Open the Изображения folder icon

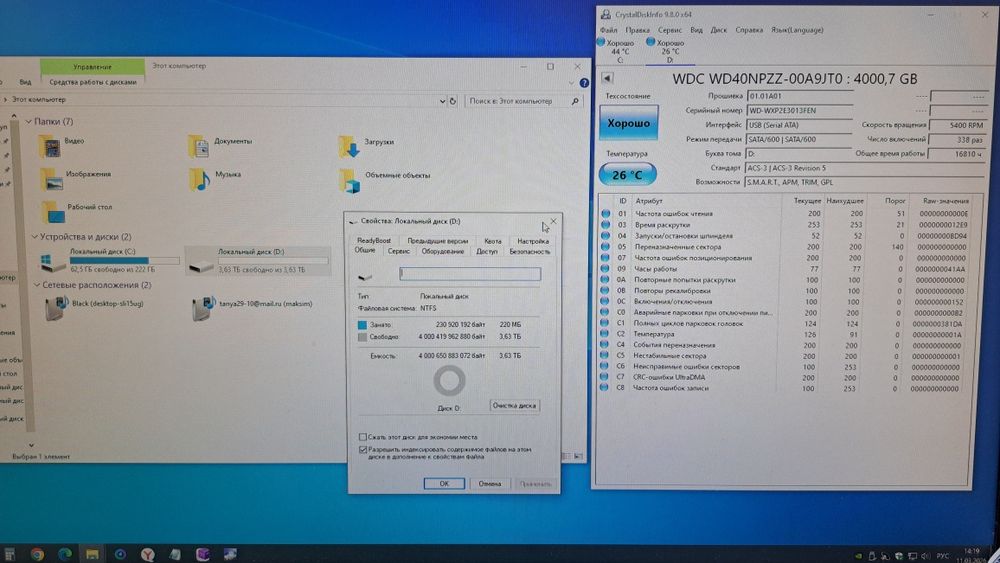(52, 179)
